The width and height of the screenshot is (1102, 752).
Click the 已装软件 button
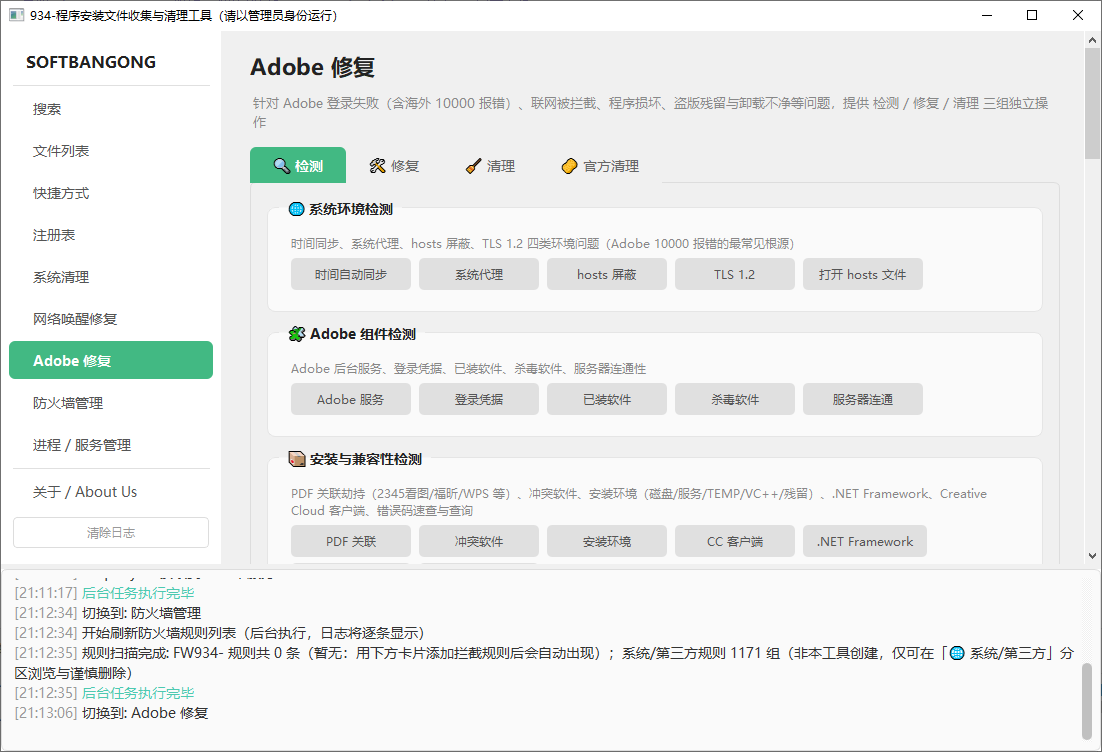tap(607, 399)
